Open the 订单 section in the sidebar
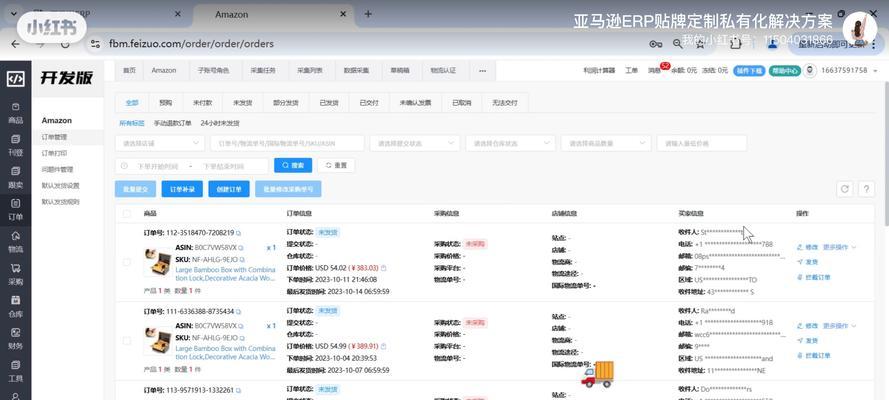889x400 pixels. coord(15,210)
